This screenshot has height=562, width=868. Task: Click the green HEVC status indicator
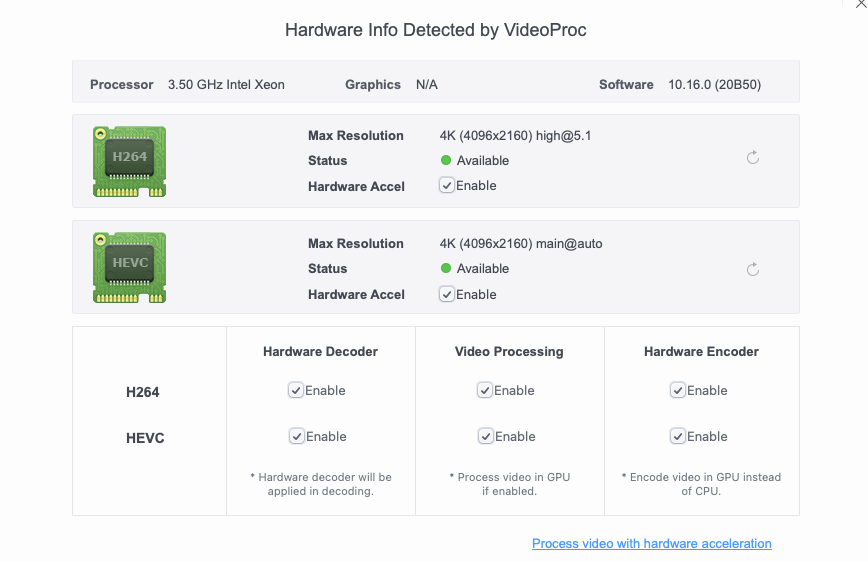pos(446,269)
